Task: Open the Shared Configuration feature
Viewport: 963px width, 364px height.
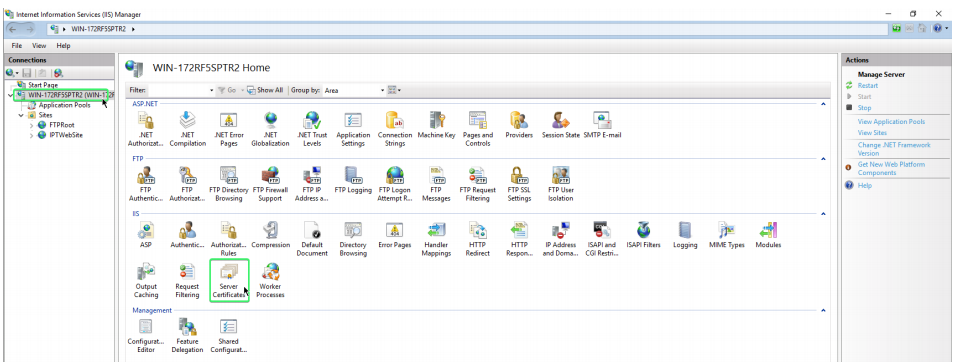Action: pyautogui.click(x=228, y=336)
